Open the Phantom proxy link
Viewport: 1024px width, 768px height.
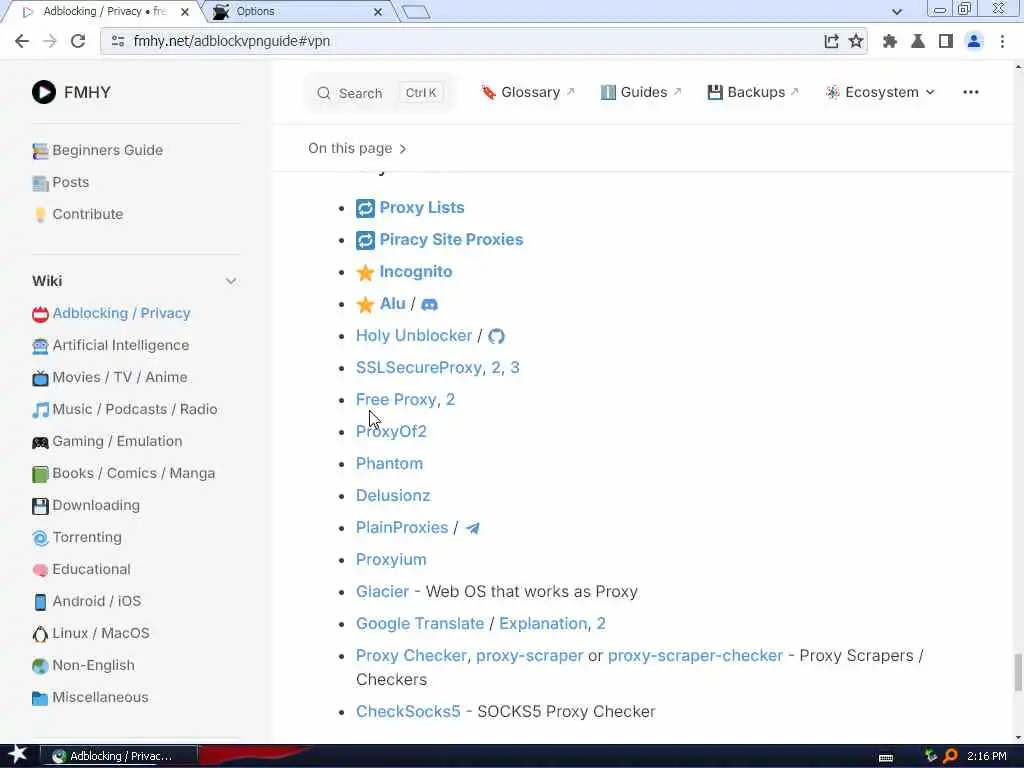389,464
